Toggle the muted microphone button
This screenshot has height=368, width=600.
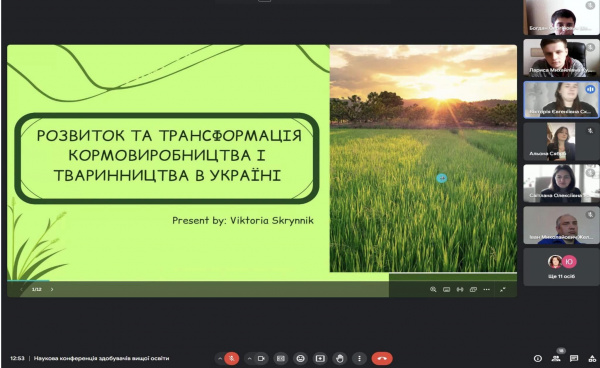[231, 358]
